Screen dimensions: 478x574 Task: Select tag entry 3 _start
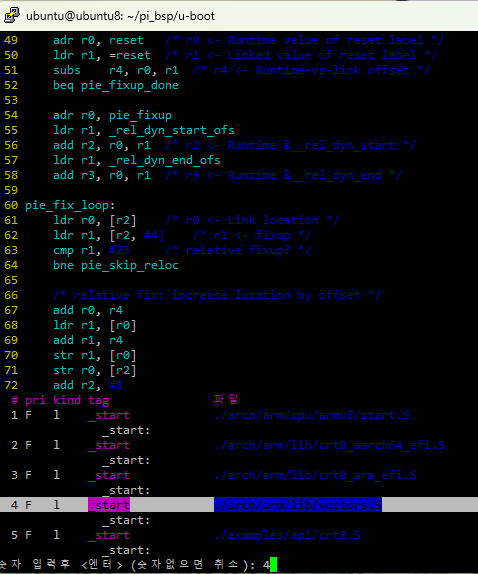109,476
